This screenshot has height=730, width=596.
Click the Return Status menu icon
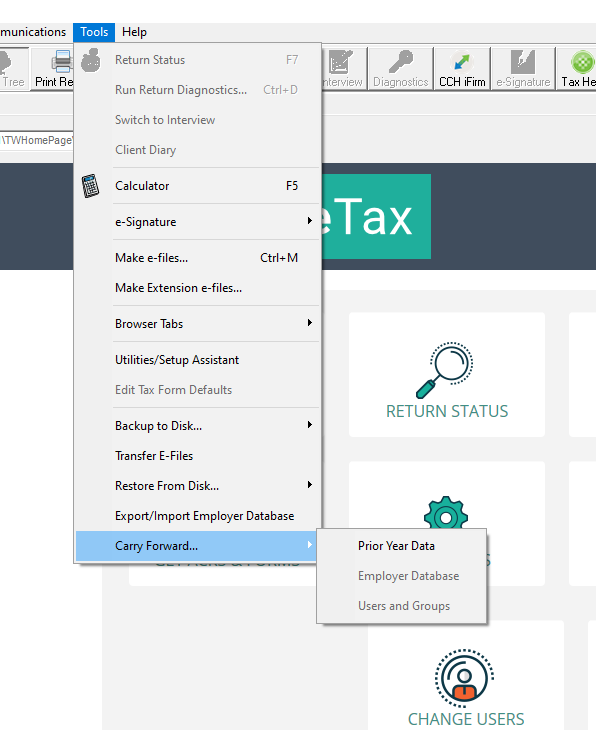click(x=91, y=60)
